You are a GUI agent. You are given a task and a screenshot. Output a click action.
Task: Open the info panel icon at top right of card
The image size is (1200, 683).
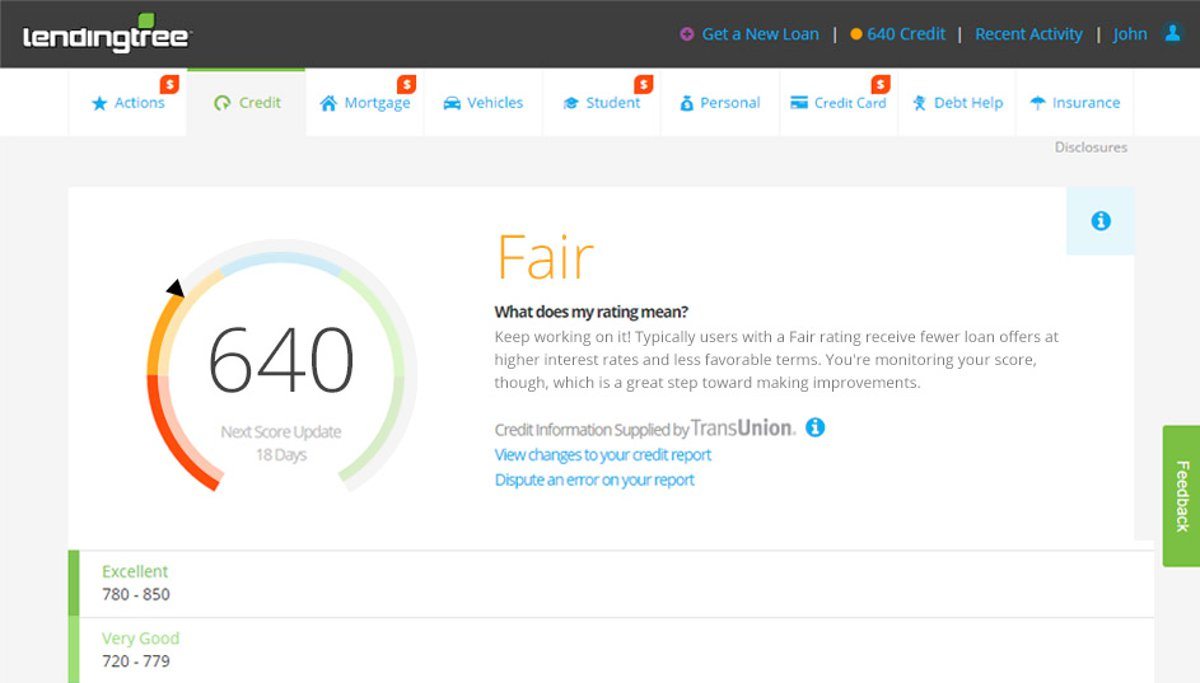pos(1101,221)
